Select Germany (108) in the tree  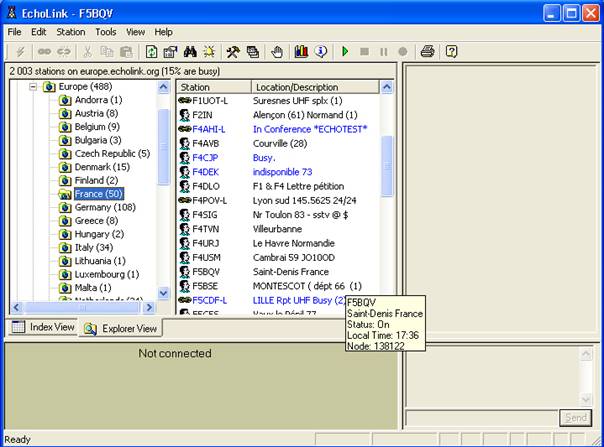click(x=105, y=207)
